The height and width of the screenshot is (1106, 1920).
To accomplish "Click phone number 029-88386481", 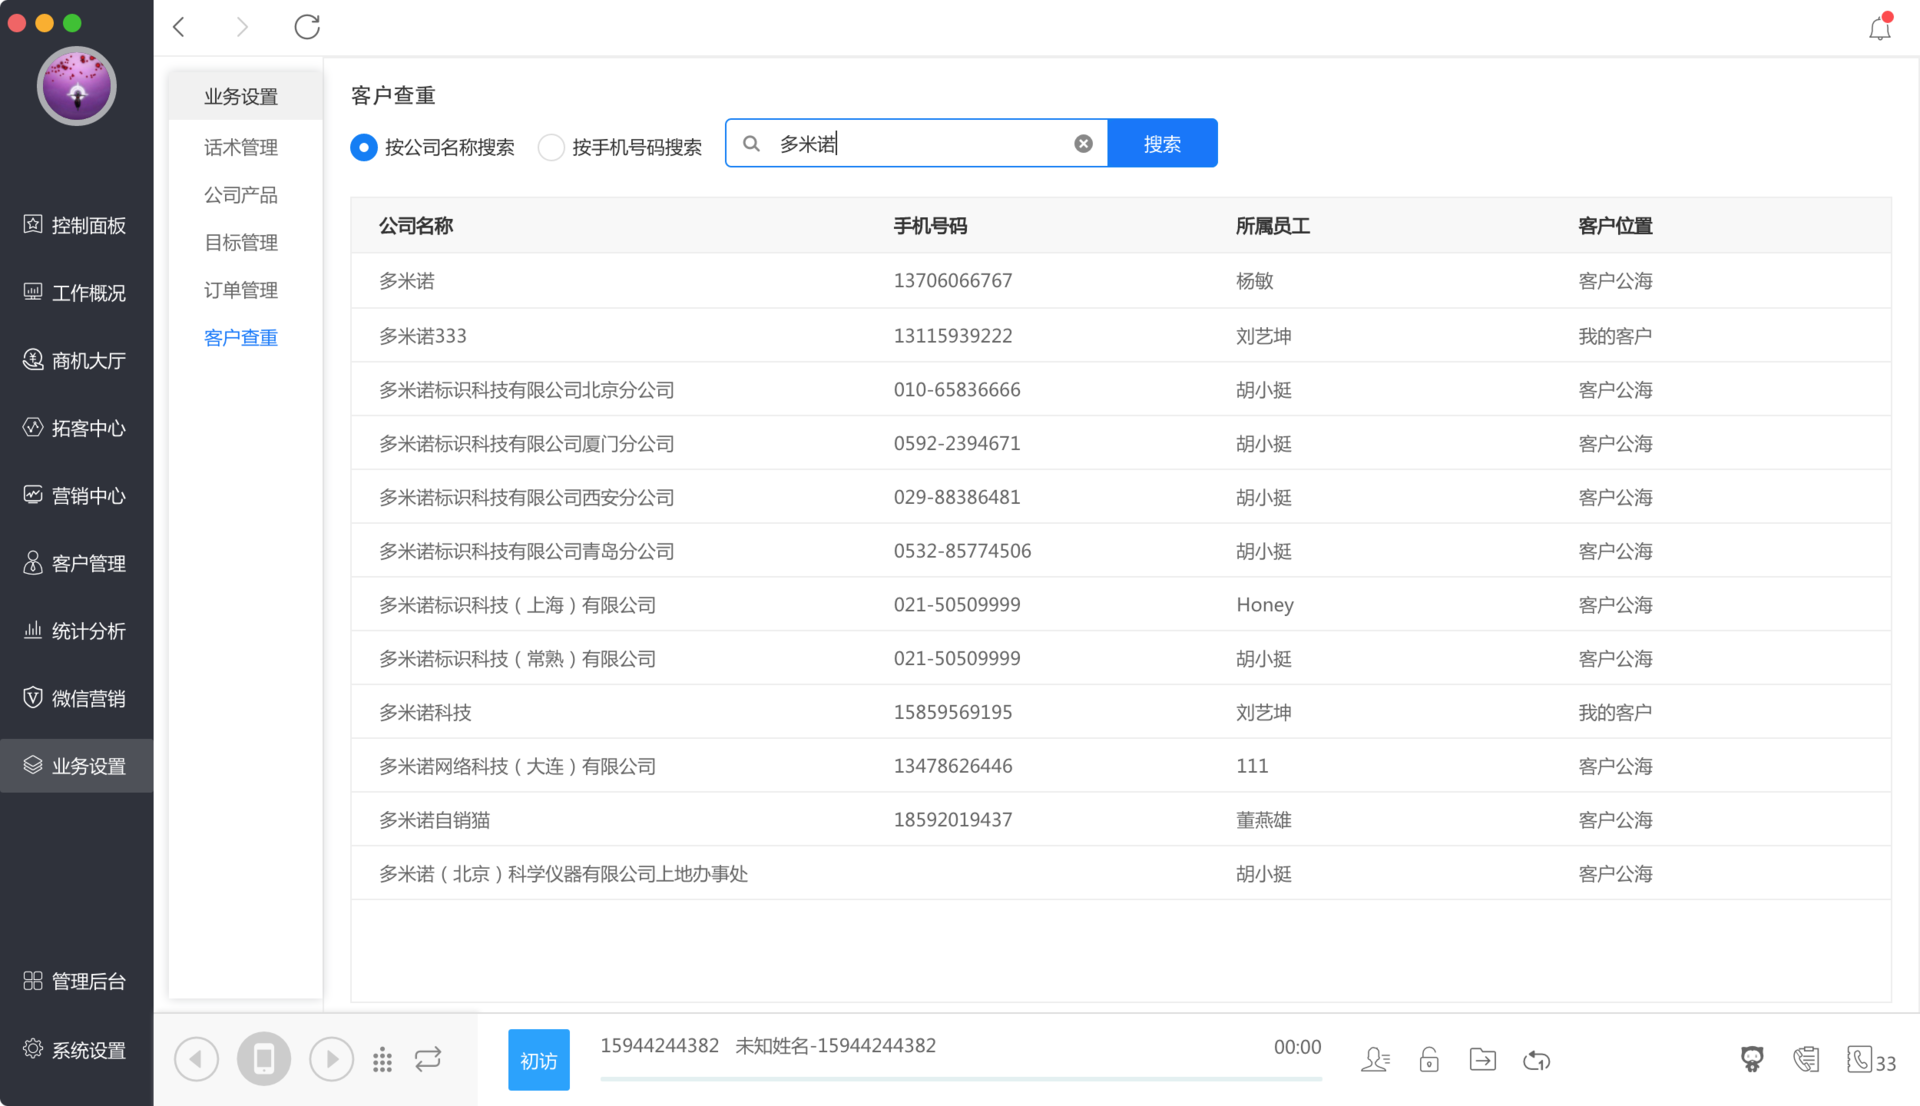I will [957, 498].
